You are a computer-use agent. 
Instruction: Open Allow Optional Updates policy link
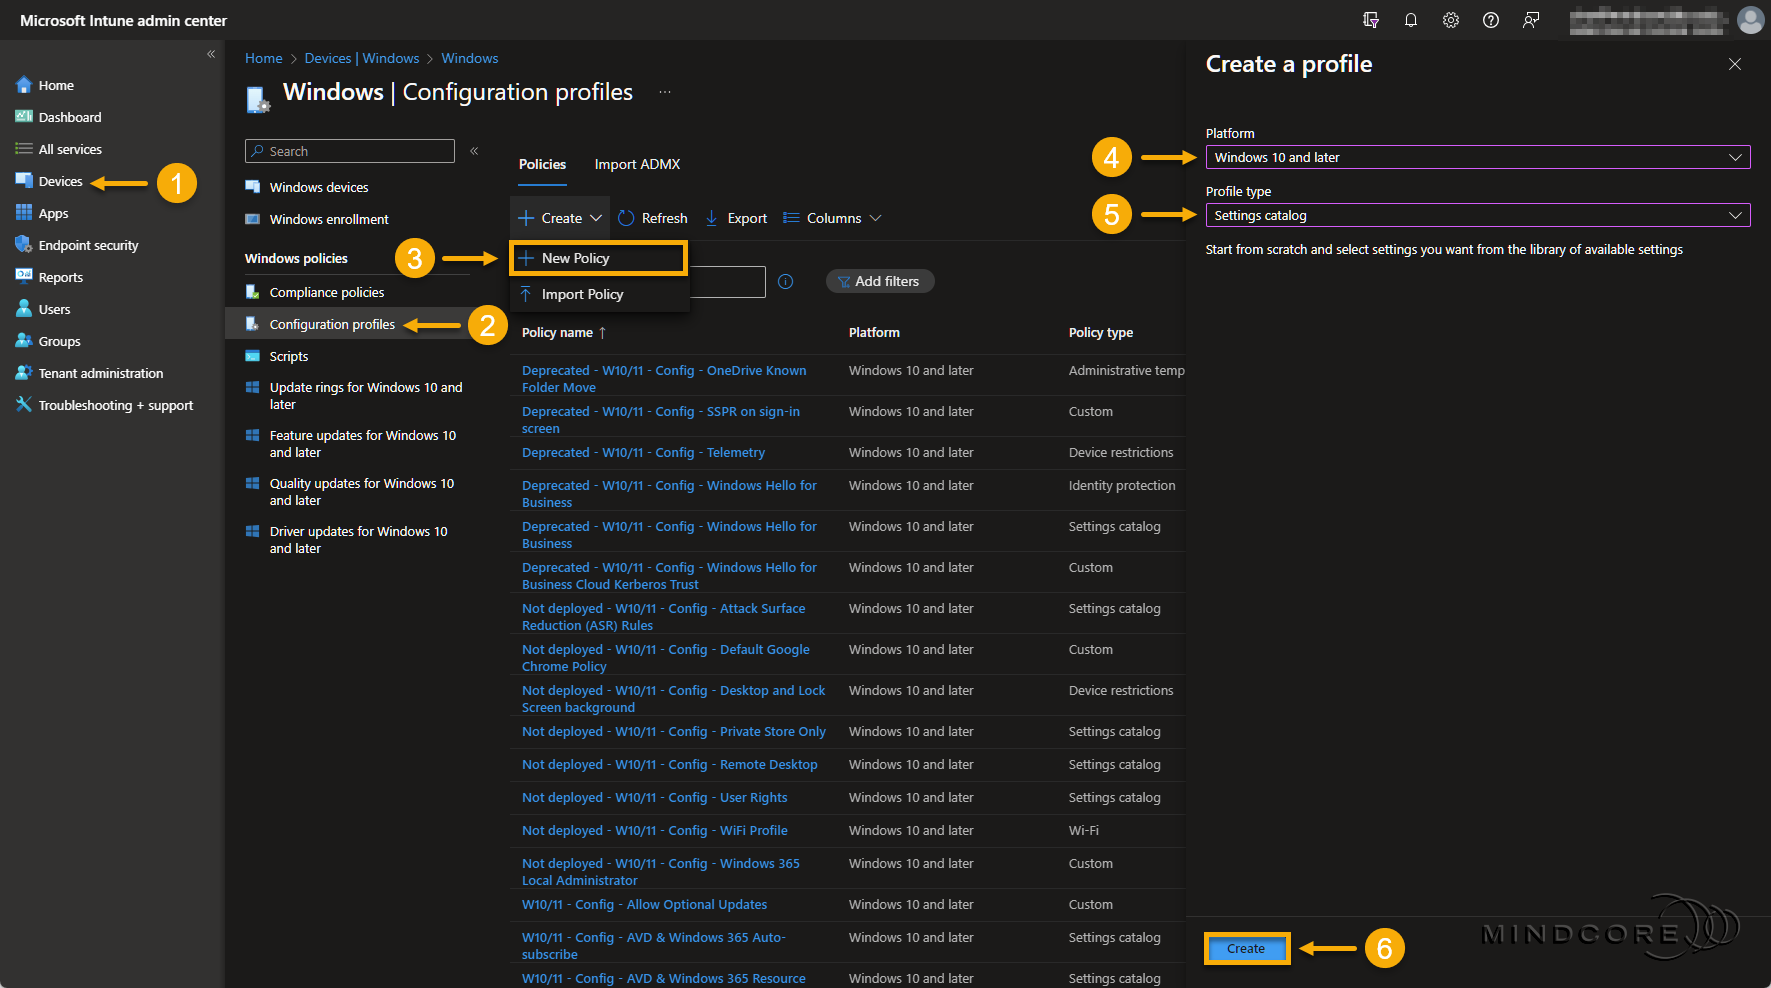(645, 904)
